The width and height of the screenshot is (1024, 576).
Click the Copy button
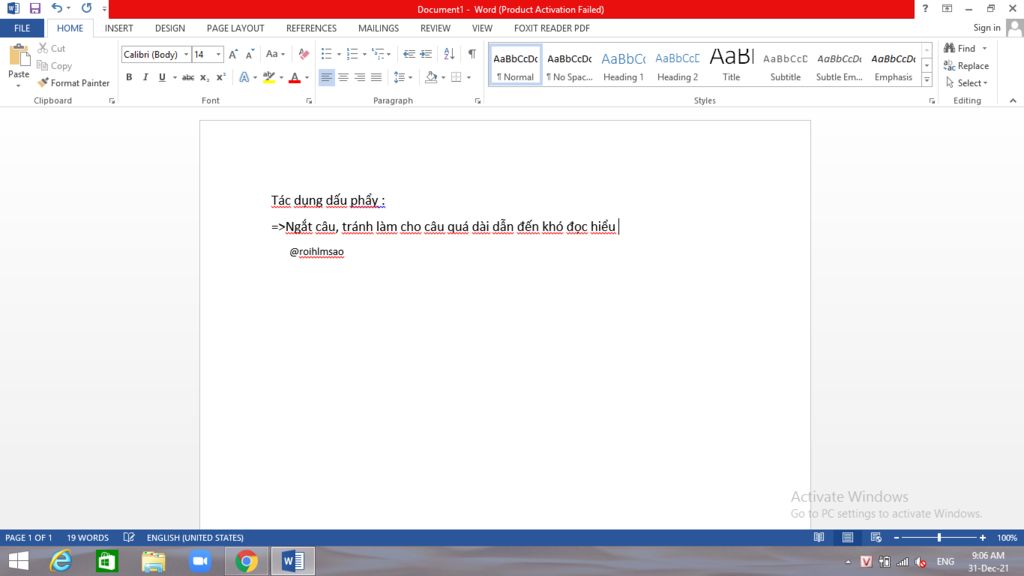[54, 65]
